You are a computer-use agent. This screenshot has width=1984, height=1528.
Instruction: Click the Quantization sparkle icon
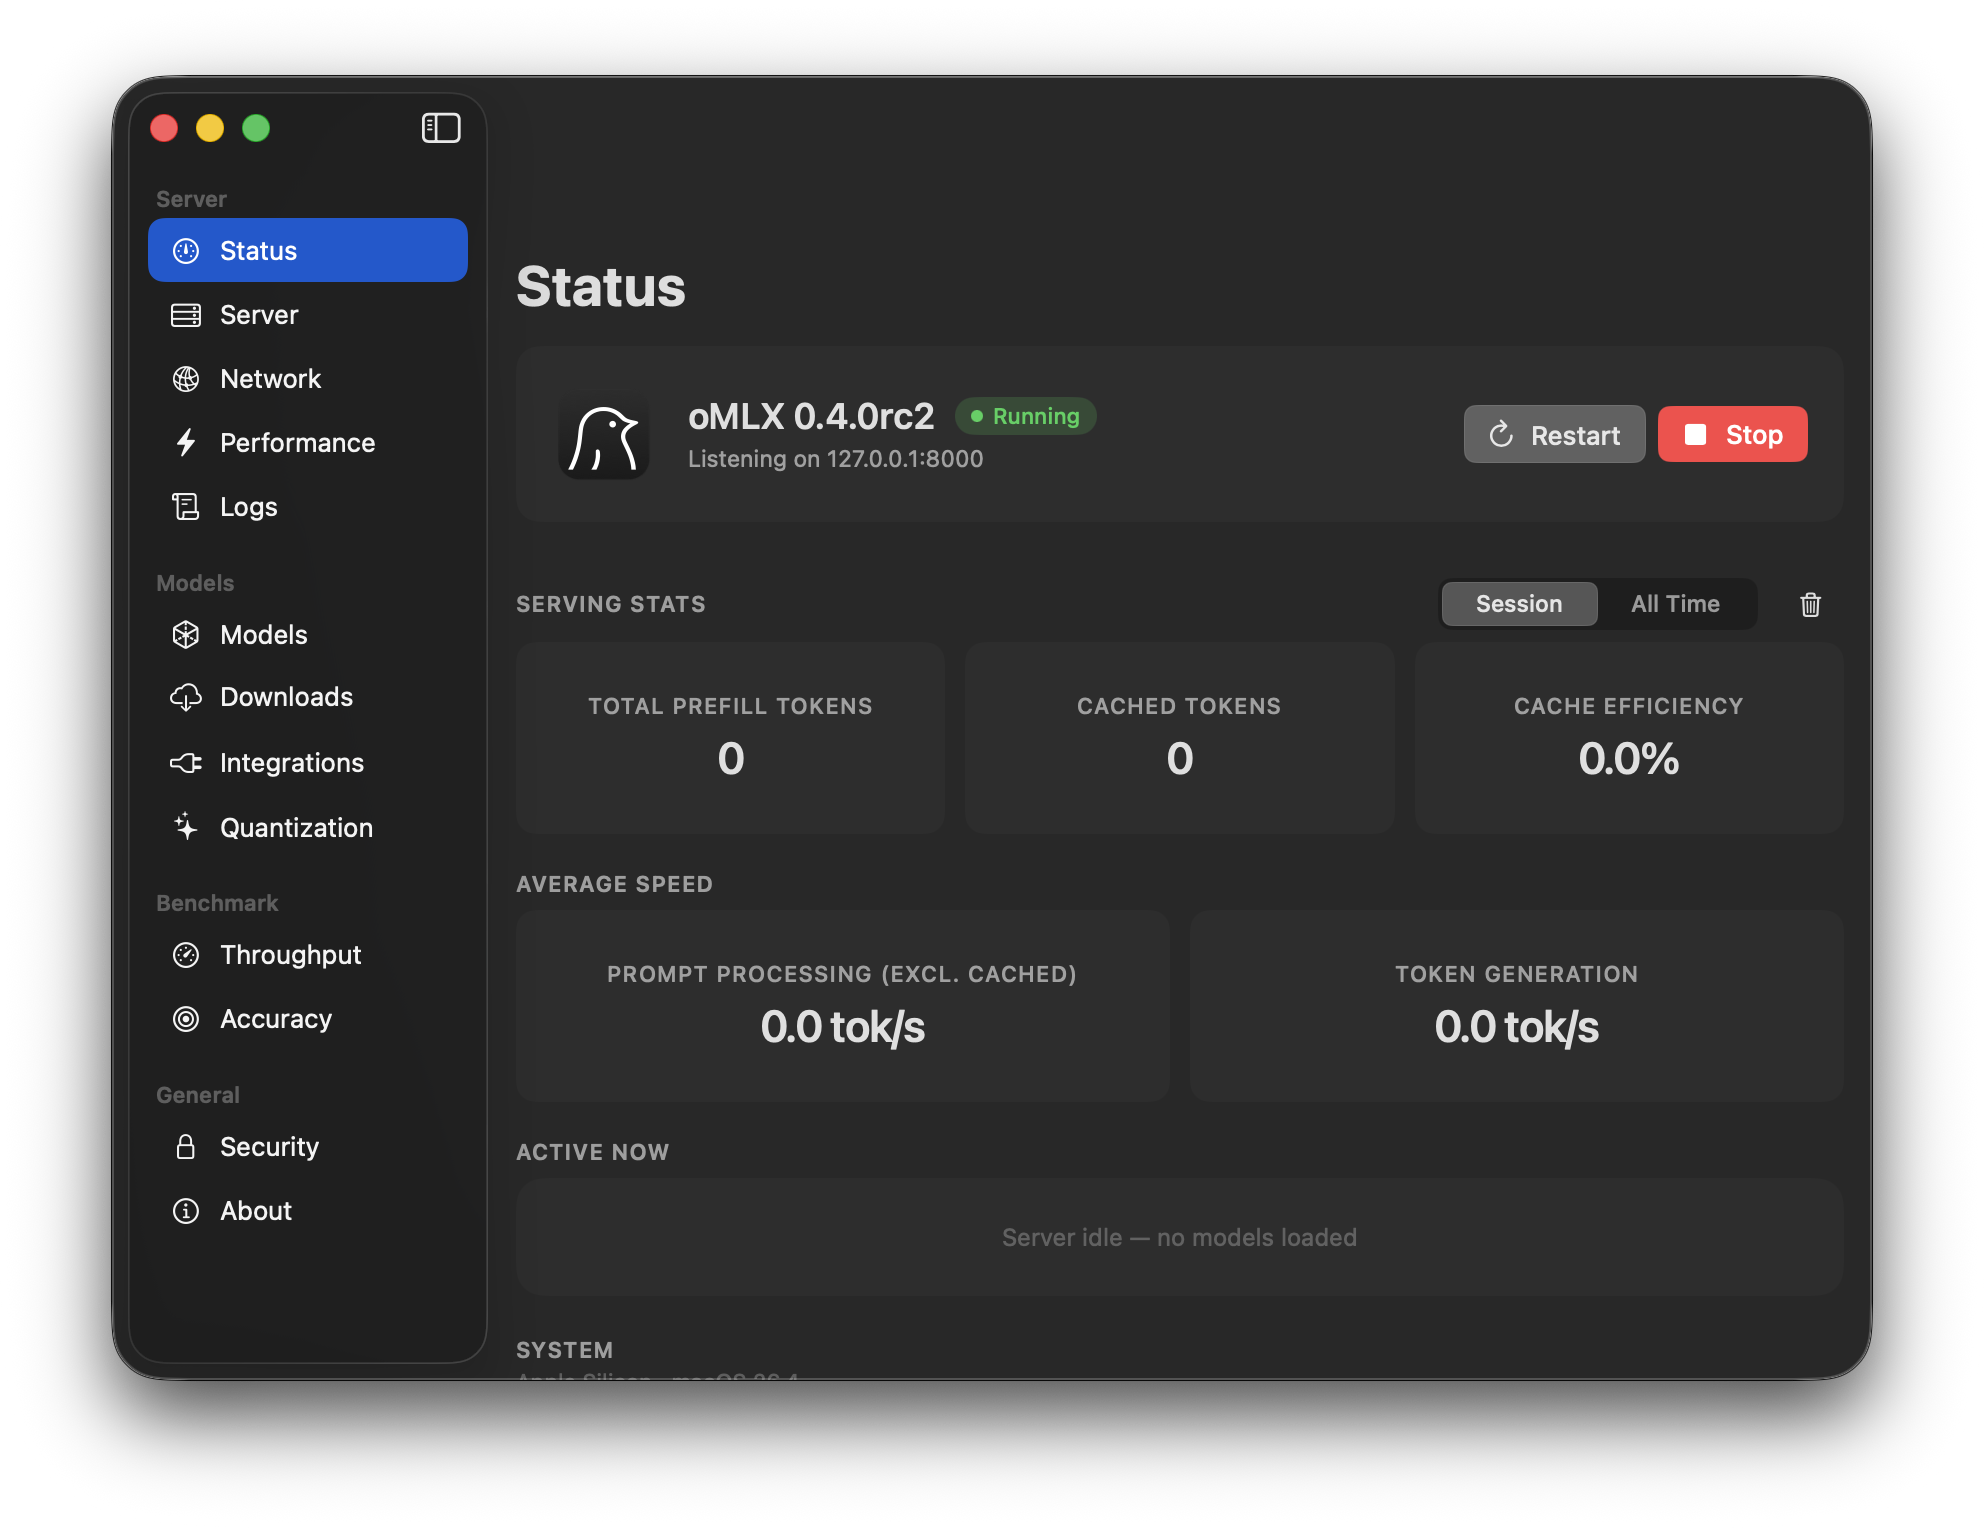coord(186,827)
